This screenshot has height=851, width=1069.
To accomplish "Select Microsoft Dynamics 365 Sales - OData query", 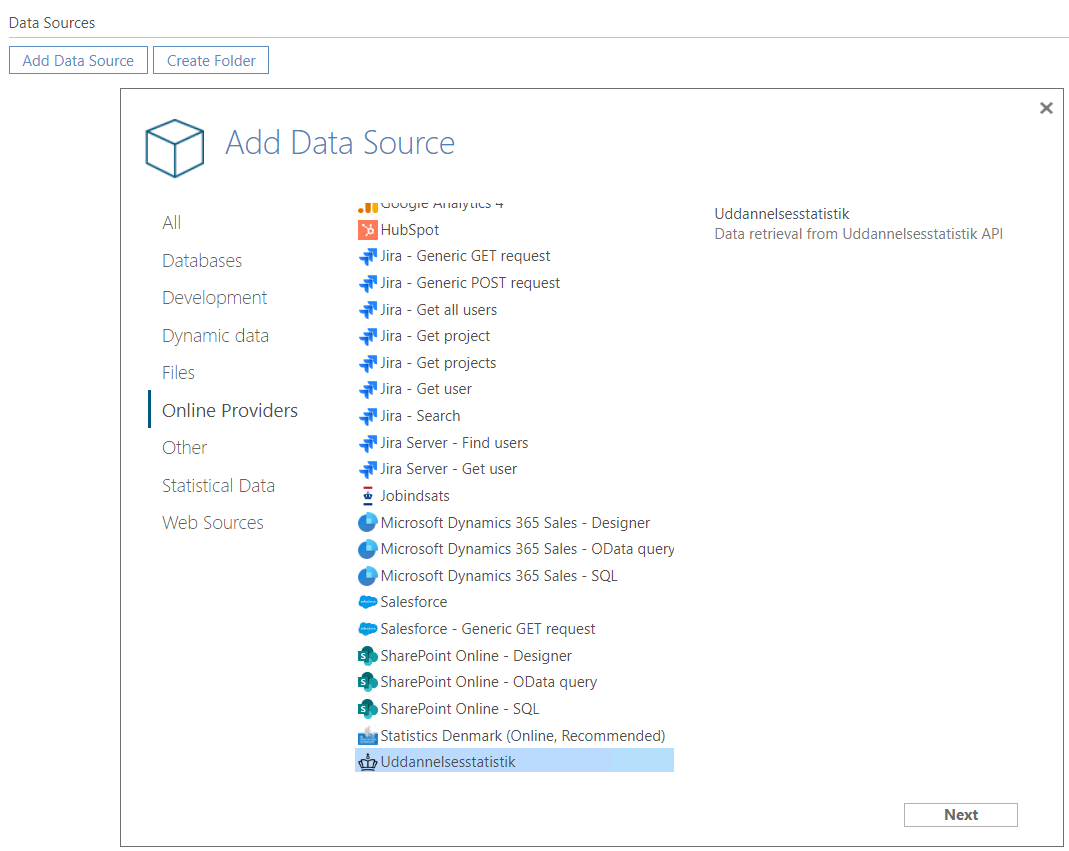I will pos(527,549).
